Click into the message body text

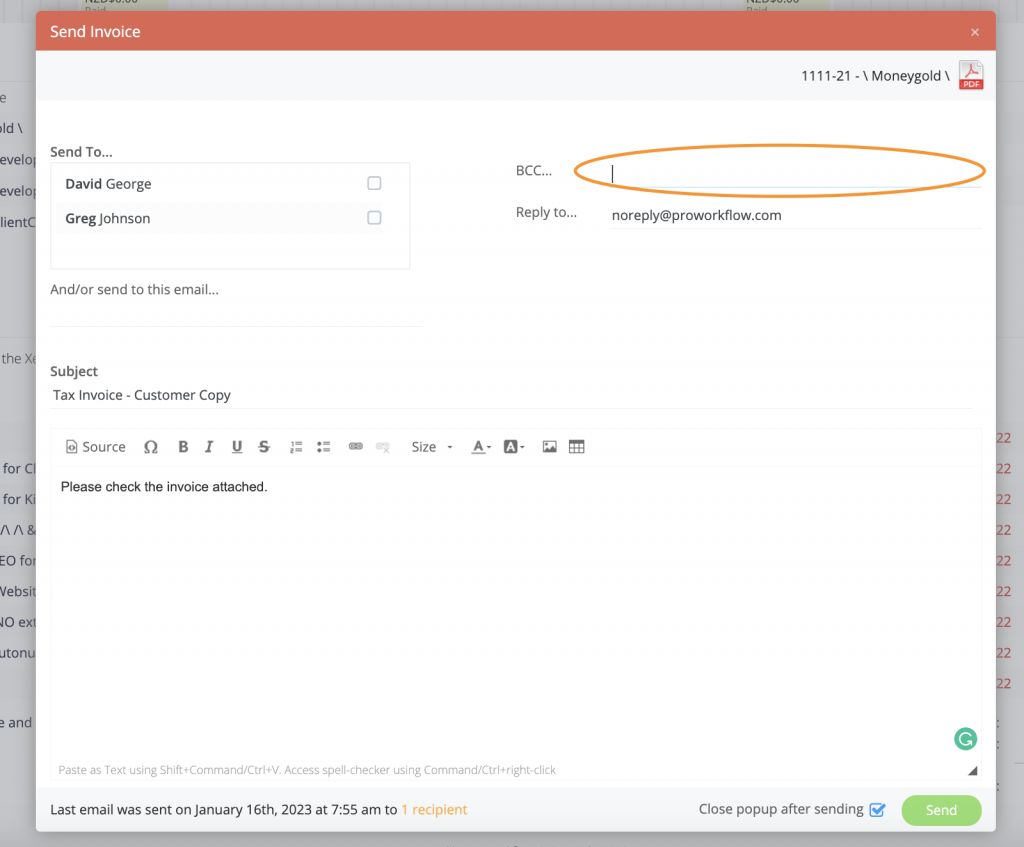coord(164,487)
